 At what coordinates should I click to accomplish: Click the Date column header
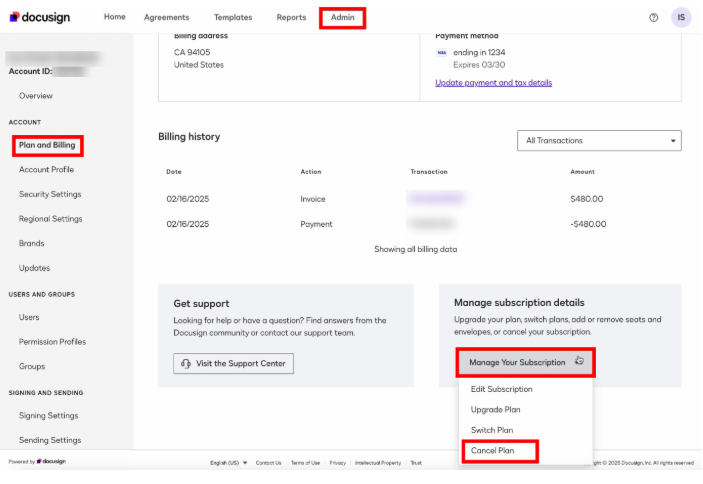coord(174,172)
